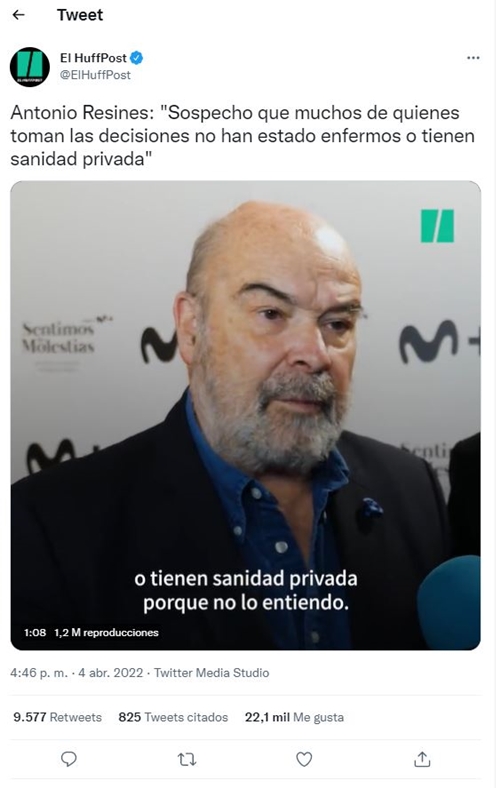This screenshot has width=500, height=788.
Task: Click the blue verified badge
Action: pos(137,58)
